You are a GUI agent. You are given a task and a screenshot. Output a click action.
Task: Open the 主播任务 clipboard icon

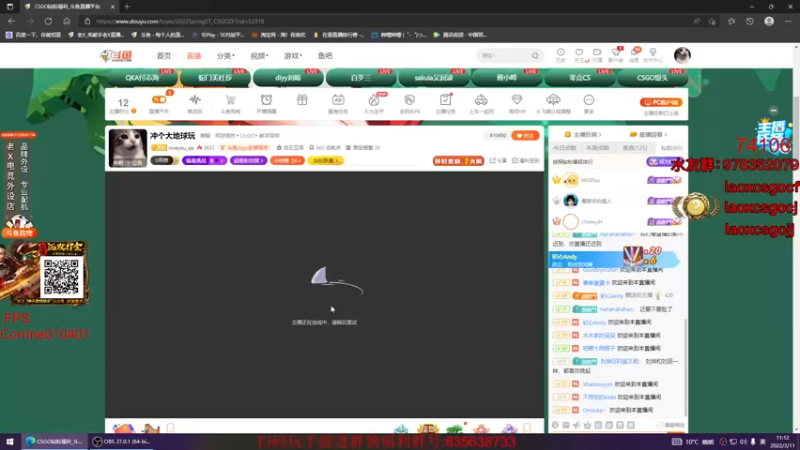pyautogui.click(x=445, y=100)
